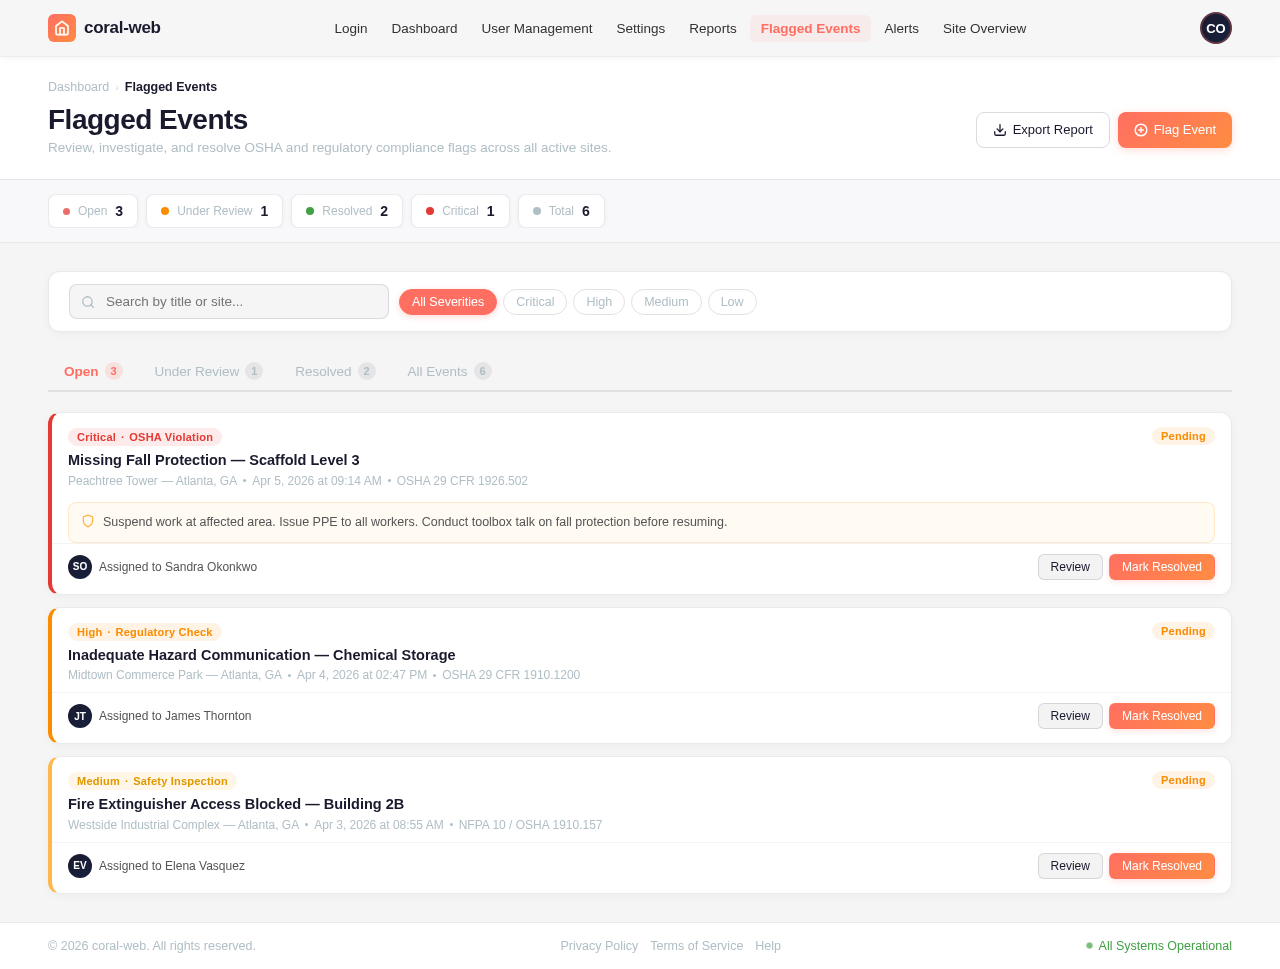Screen dimensions: 1280x969
Task: Filter events by High severity
Action: click(x=599, y=302)
